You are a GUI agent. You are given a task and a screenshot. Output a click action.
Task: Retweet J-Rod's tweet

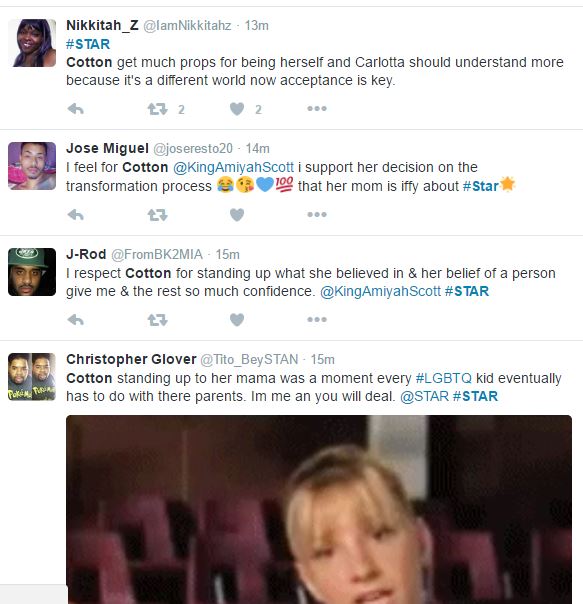[158, 320]
